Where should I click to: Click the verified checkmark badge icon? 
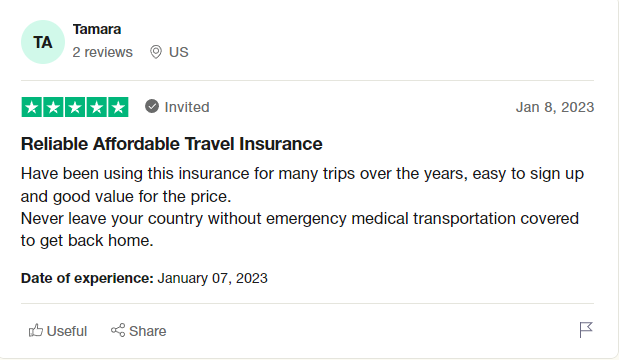(152, 106)
